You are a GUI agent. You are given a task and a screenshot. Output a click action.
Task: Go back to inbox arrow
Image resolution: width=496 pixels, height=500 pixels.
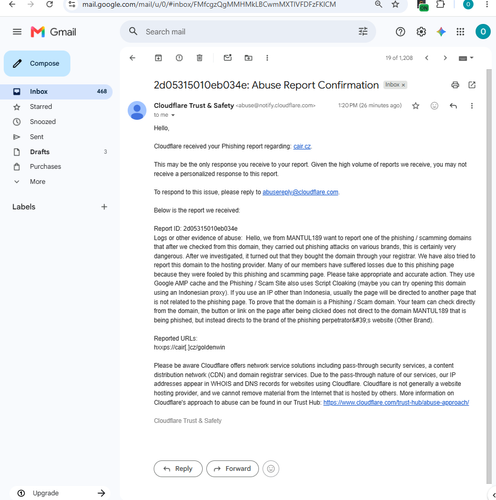click(x=132, y=58)
